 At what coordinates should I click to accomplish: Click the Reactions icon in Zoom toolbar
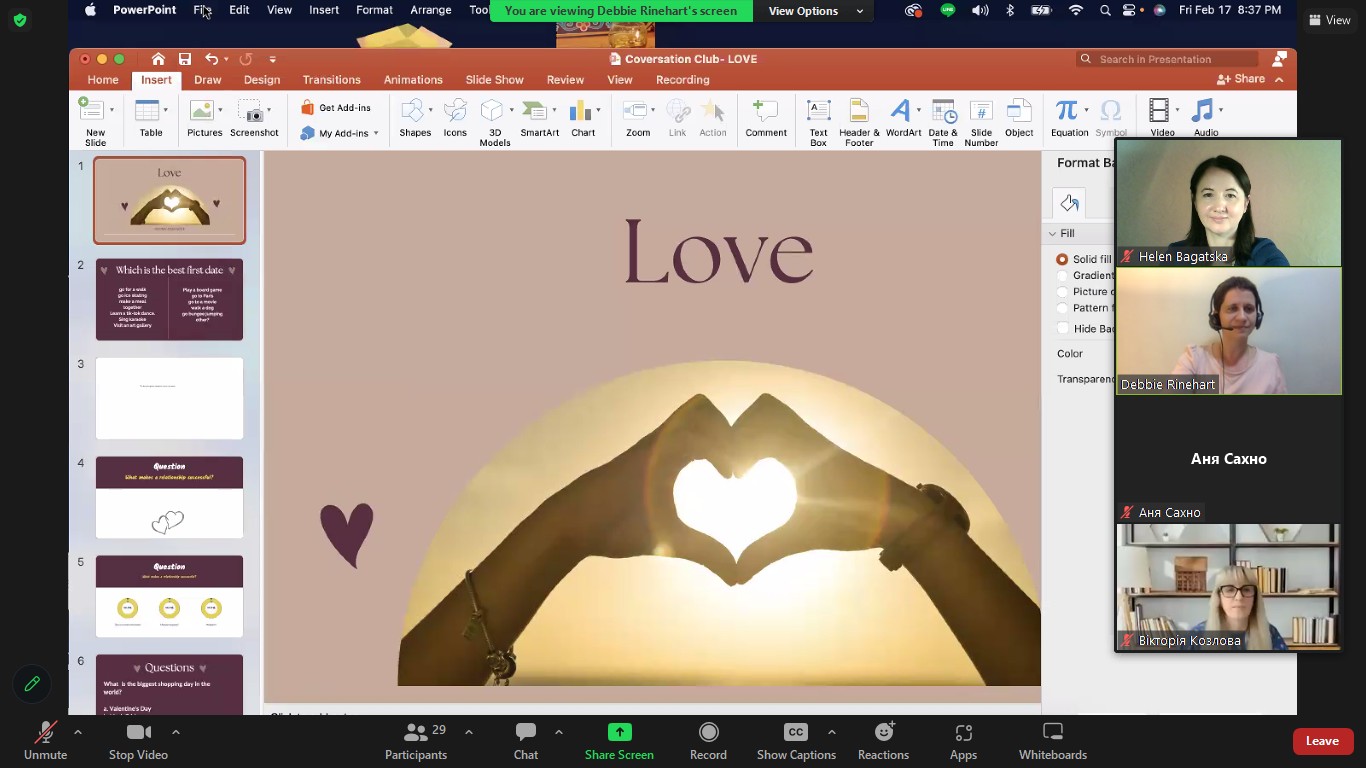point(883,740)
